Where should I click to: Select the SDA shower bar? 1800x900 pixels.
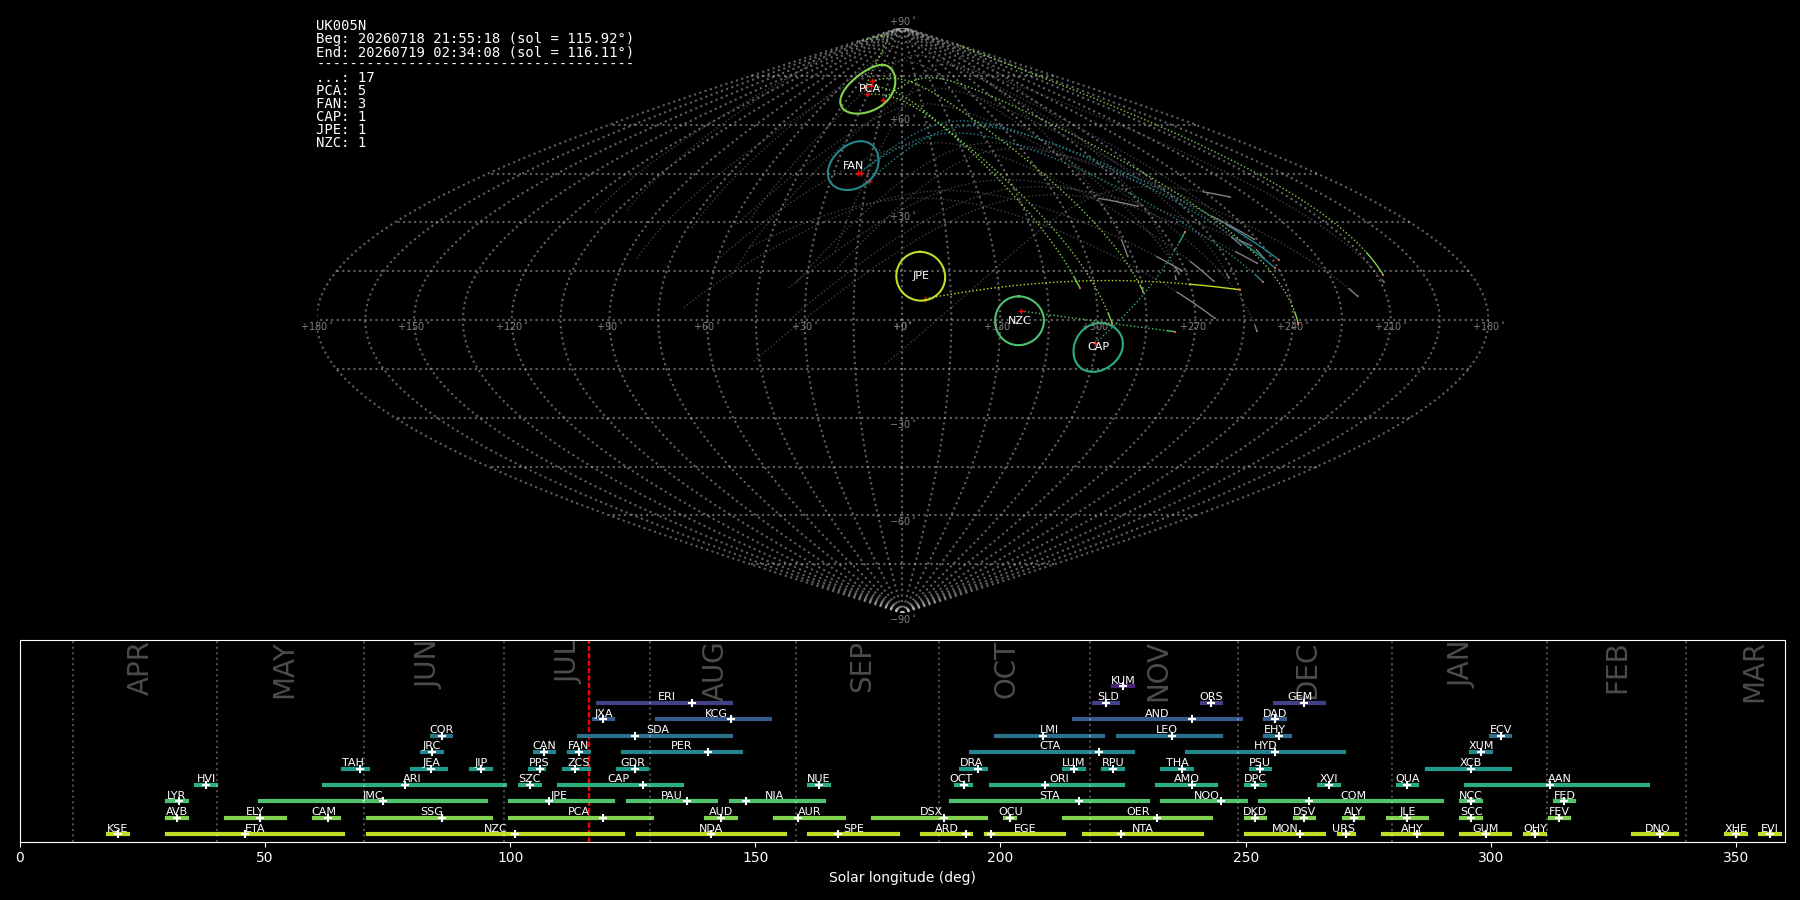coord(655,736)
